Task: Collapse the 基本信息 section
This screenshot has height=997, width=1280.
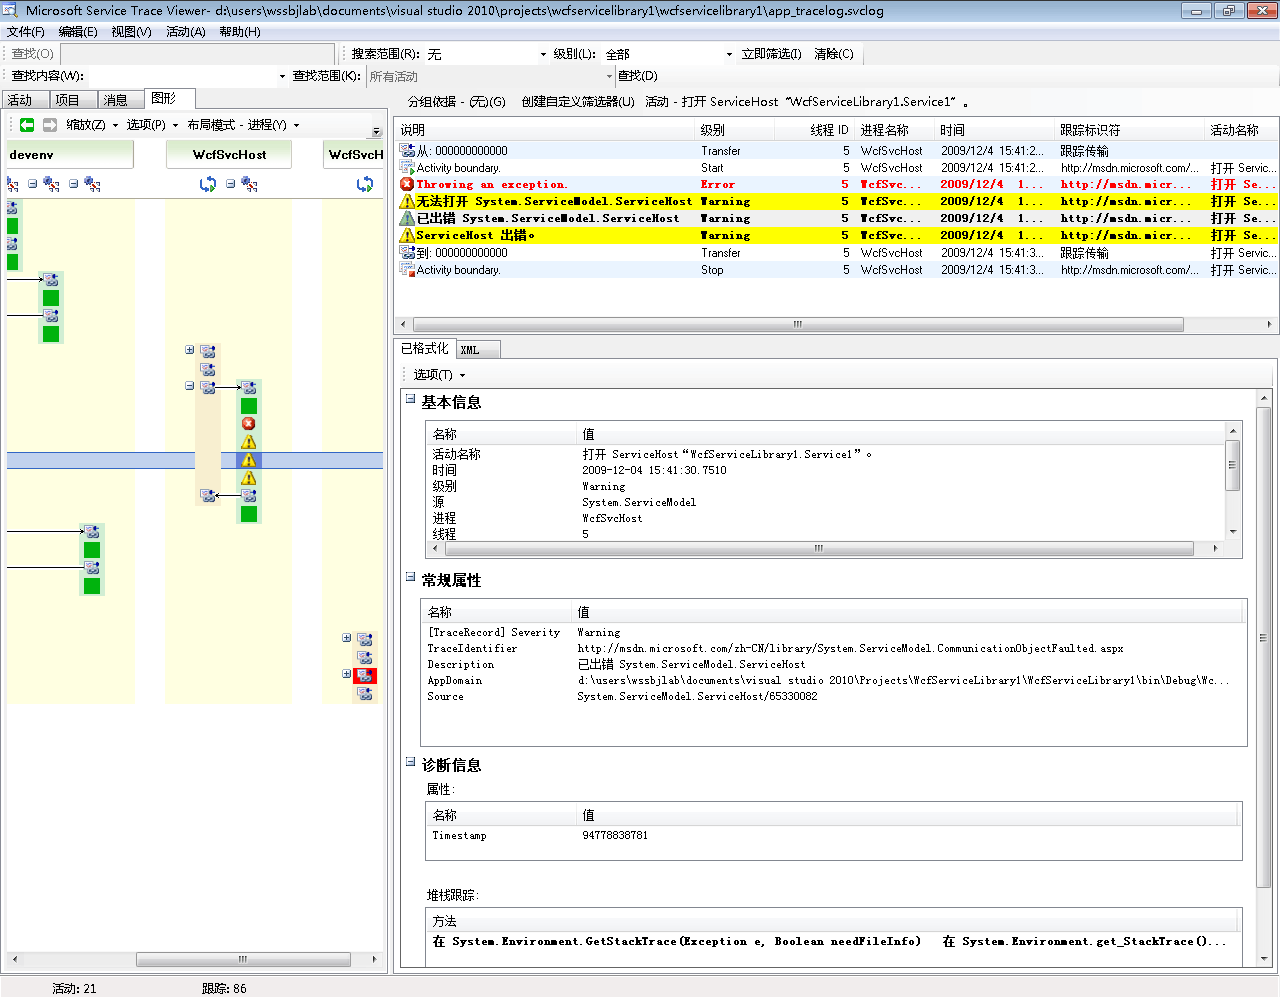Action: pos(410,398)
